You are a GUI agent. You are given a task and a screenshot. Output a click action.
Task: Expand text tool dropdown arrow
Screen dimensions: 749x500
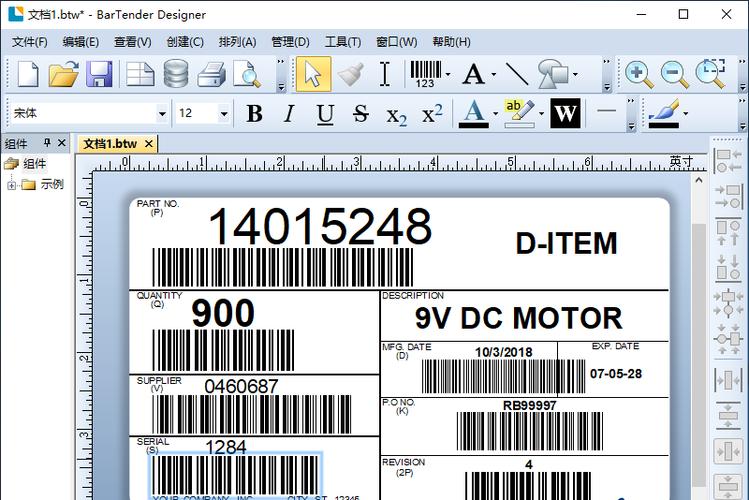pos(494,74)
